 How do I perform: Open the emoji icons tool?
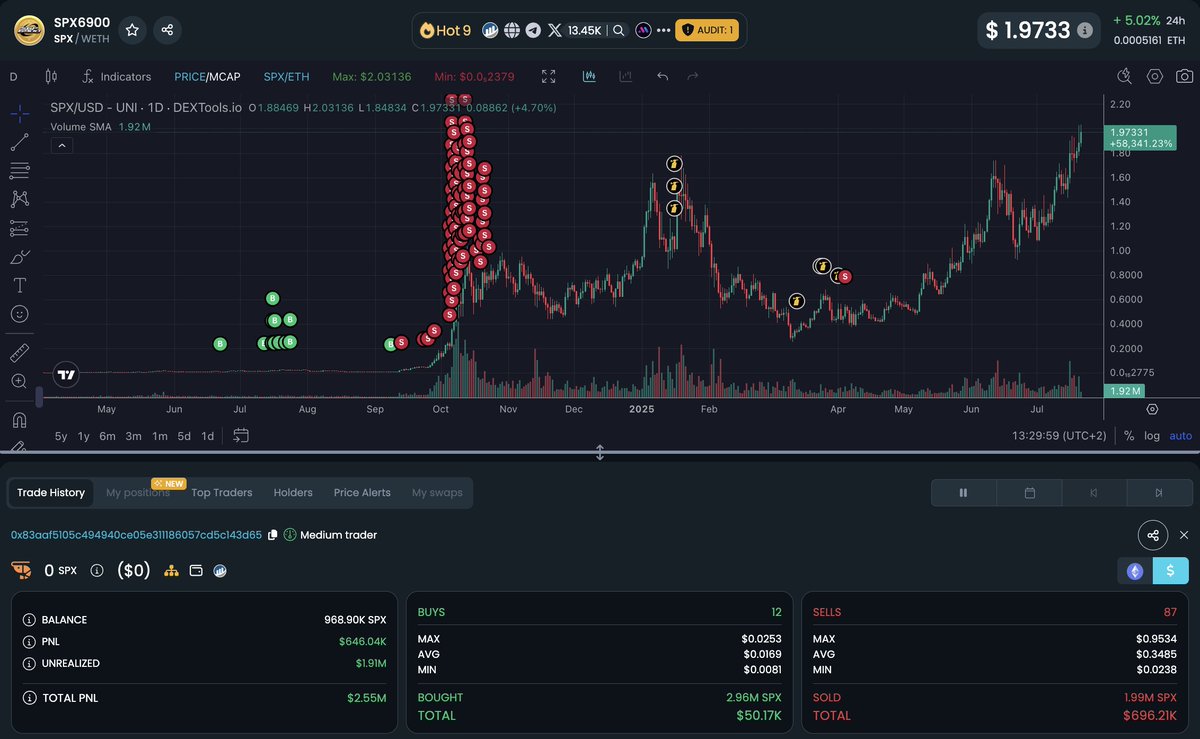19,314
